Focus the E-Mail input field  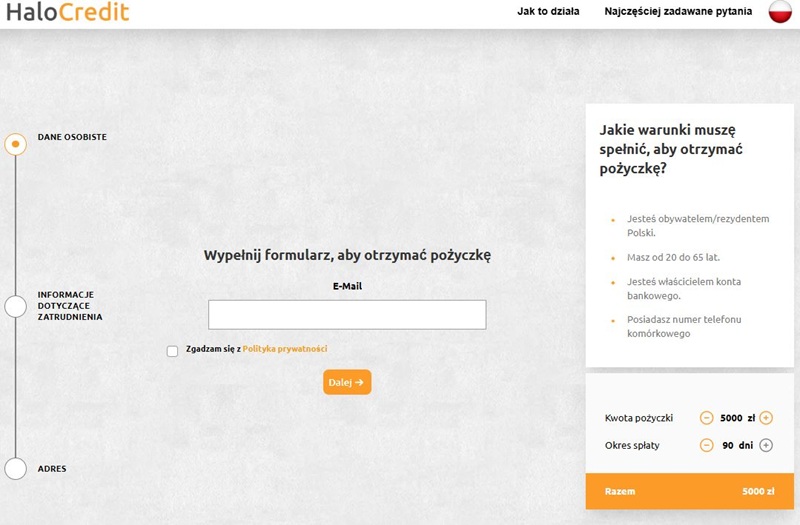click(347, 314)
